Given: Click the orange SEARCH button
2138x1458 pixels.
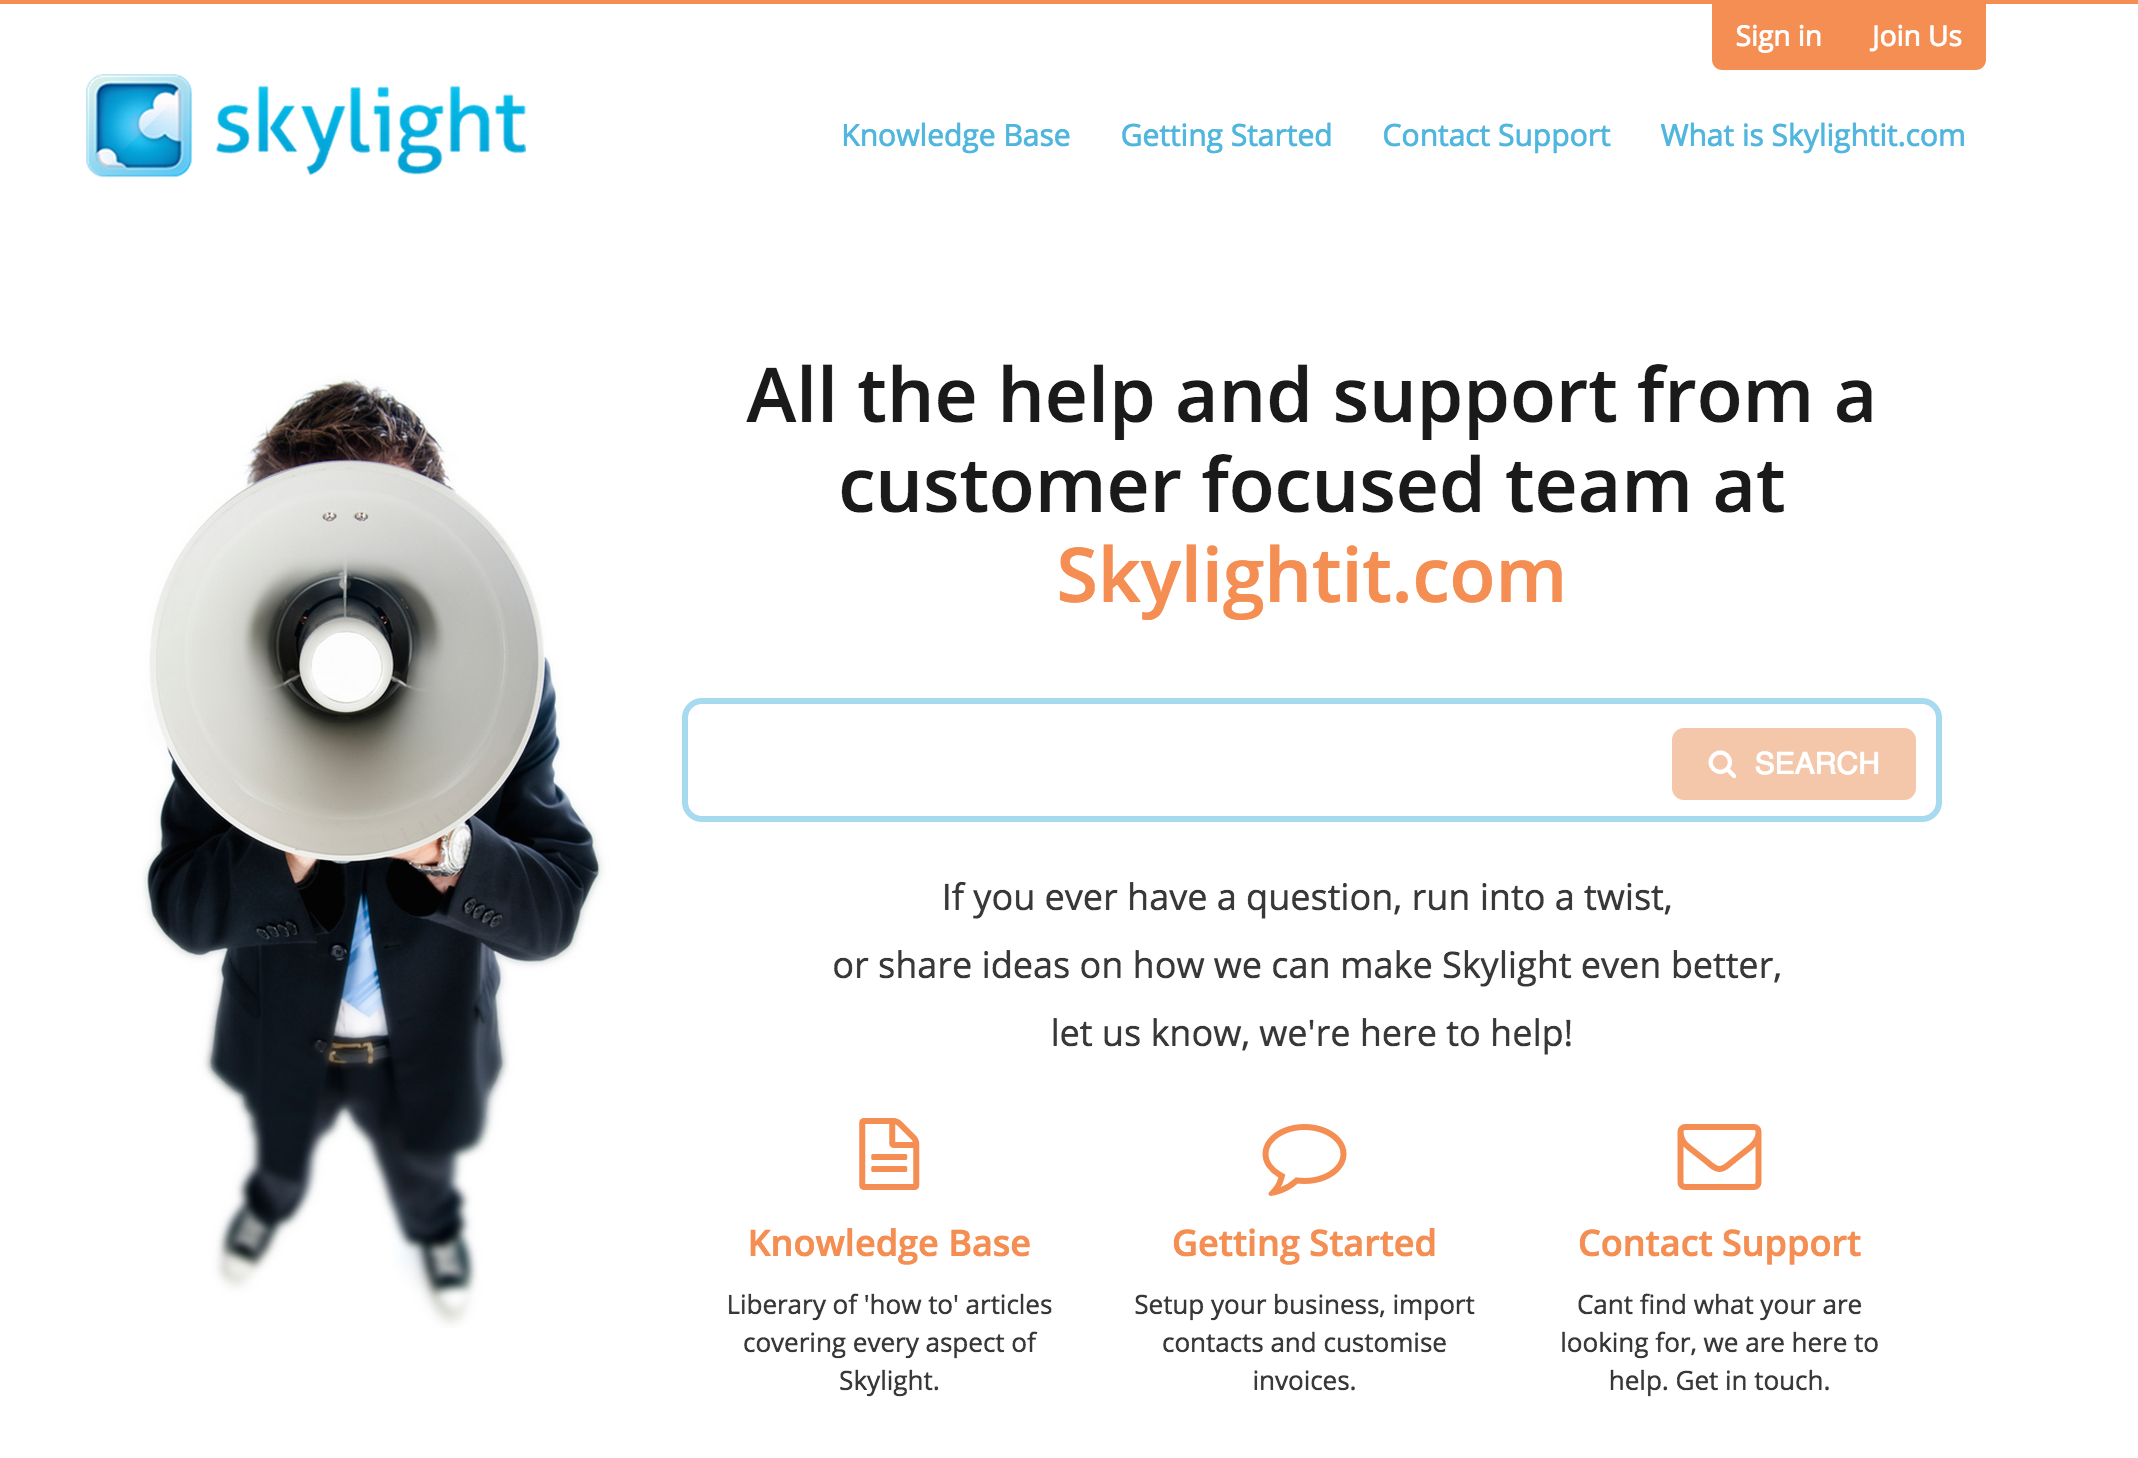Looking at the screenshot, I should tap(1793, 764).
